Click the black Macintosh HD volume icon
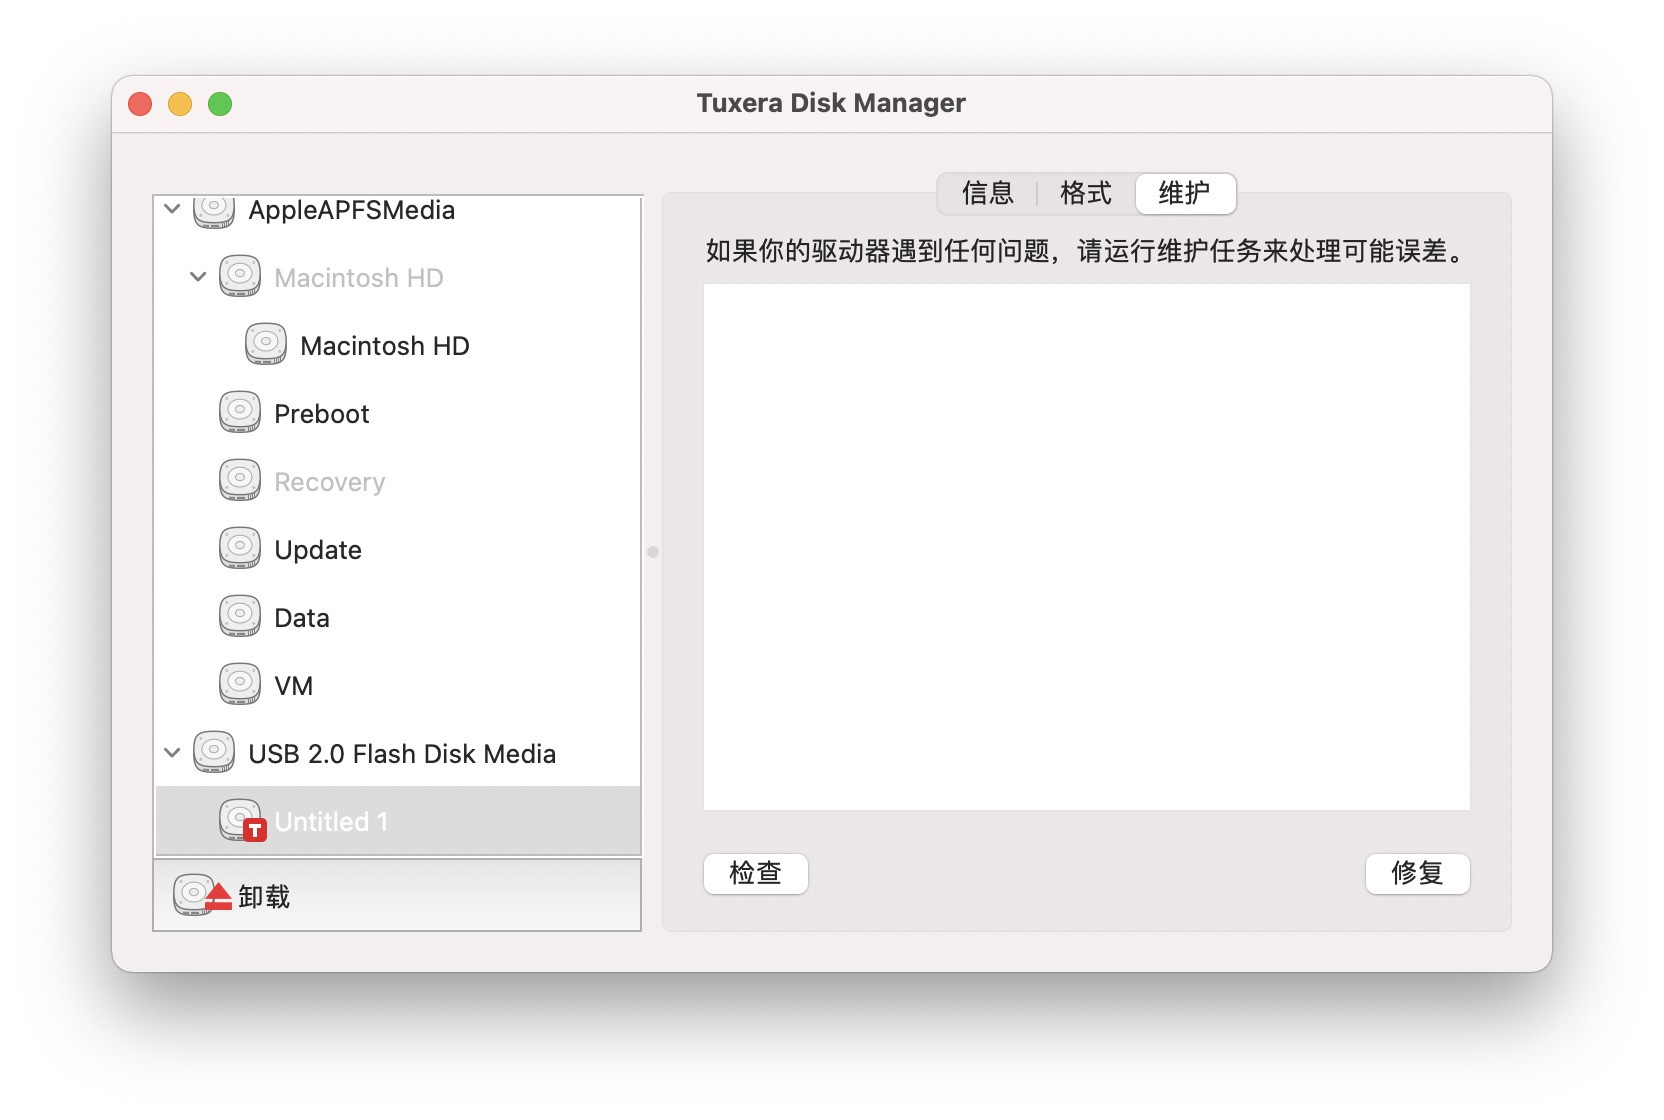The image size is (1664, 1120). [266, 345]
